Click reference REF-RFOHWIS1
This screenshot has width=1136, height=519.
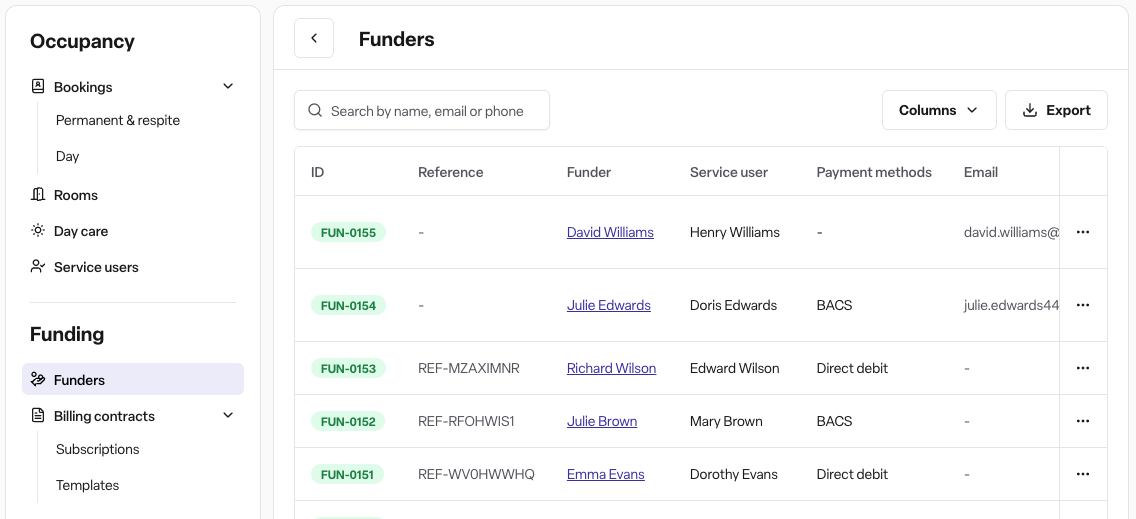467,421
